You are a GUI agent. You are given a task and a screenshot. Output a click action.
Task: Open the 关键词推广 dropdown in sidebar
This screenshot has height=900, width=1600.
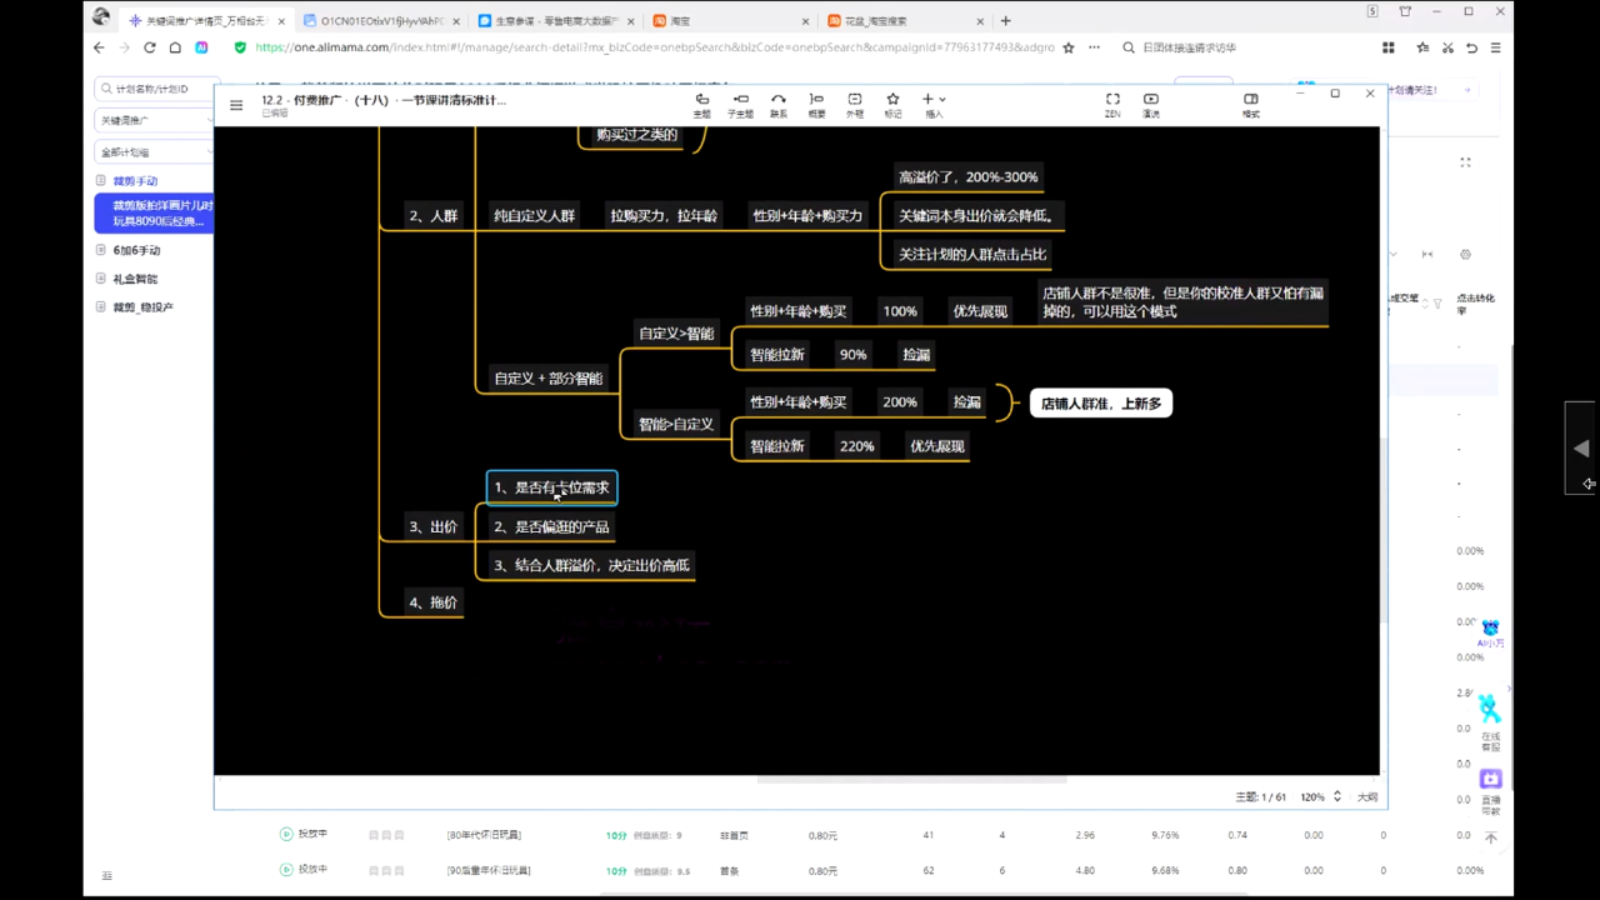pyautogui.click(x=155, y=120)
